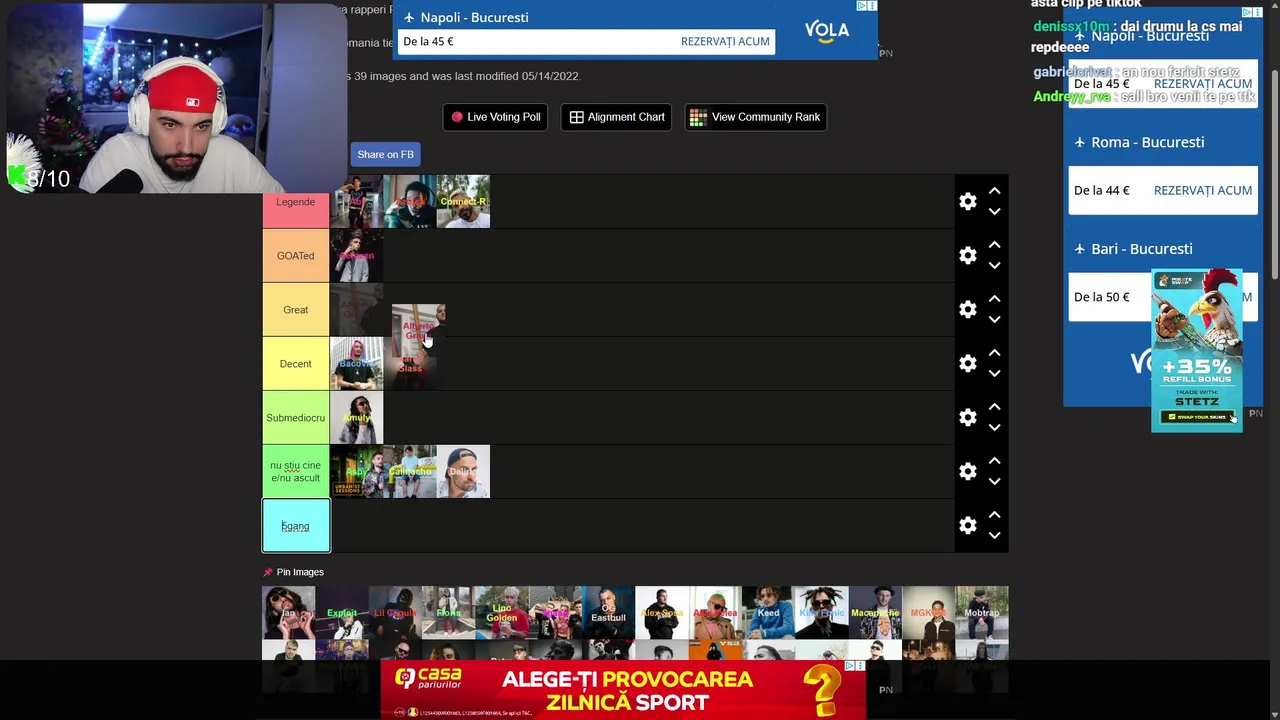Move Submediocru tier down with arrow
Image resolution: width=1280 pixels, height=720 pixels.
tap(994, 428)
